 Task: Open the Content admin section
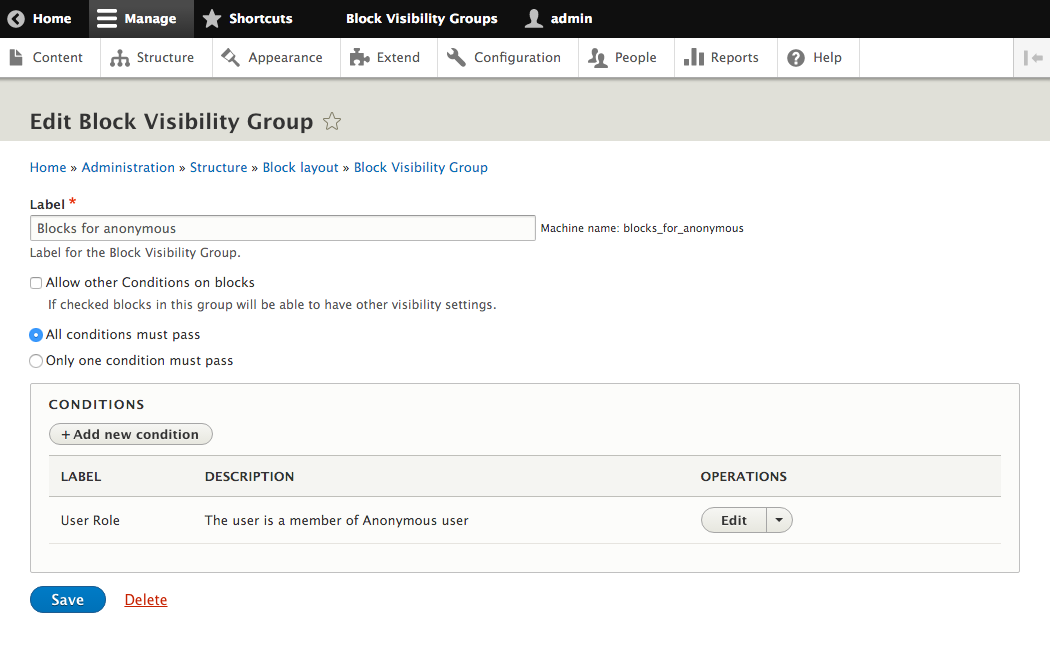tap(48, 58)
